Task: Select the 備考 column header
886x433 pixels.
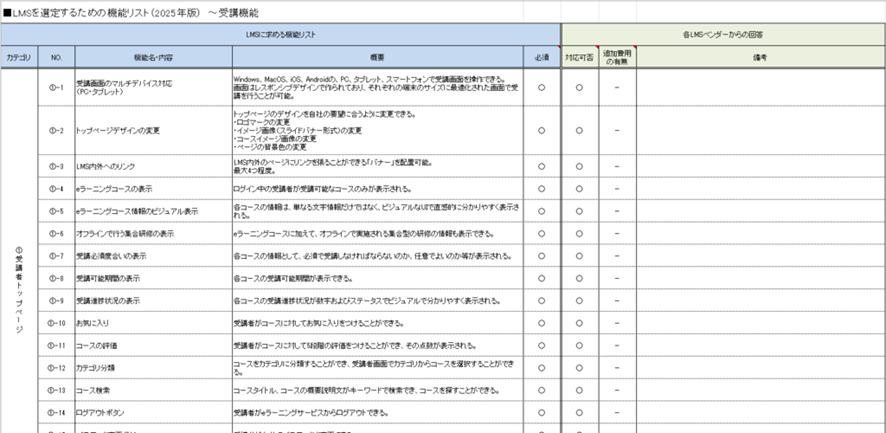Action: pos(760,58)
